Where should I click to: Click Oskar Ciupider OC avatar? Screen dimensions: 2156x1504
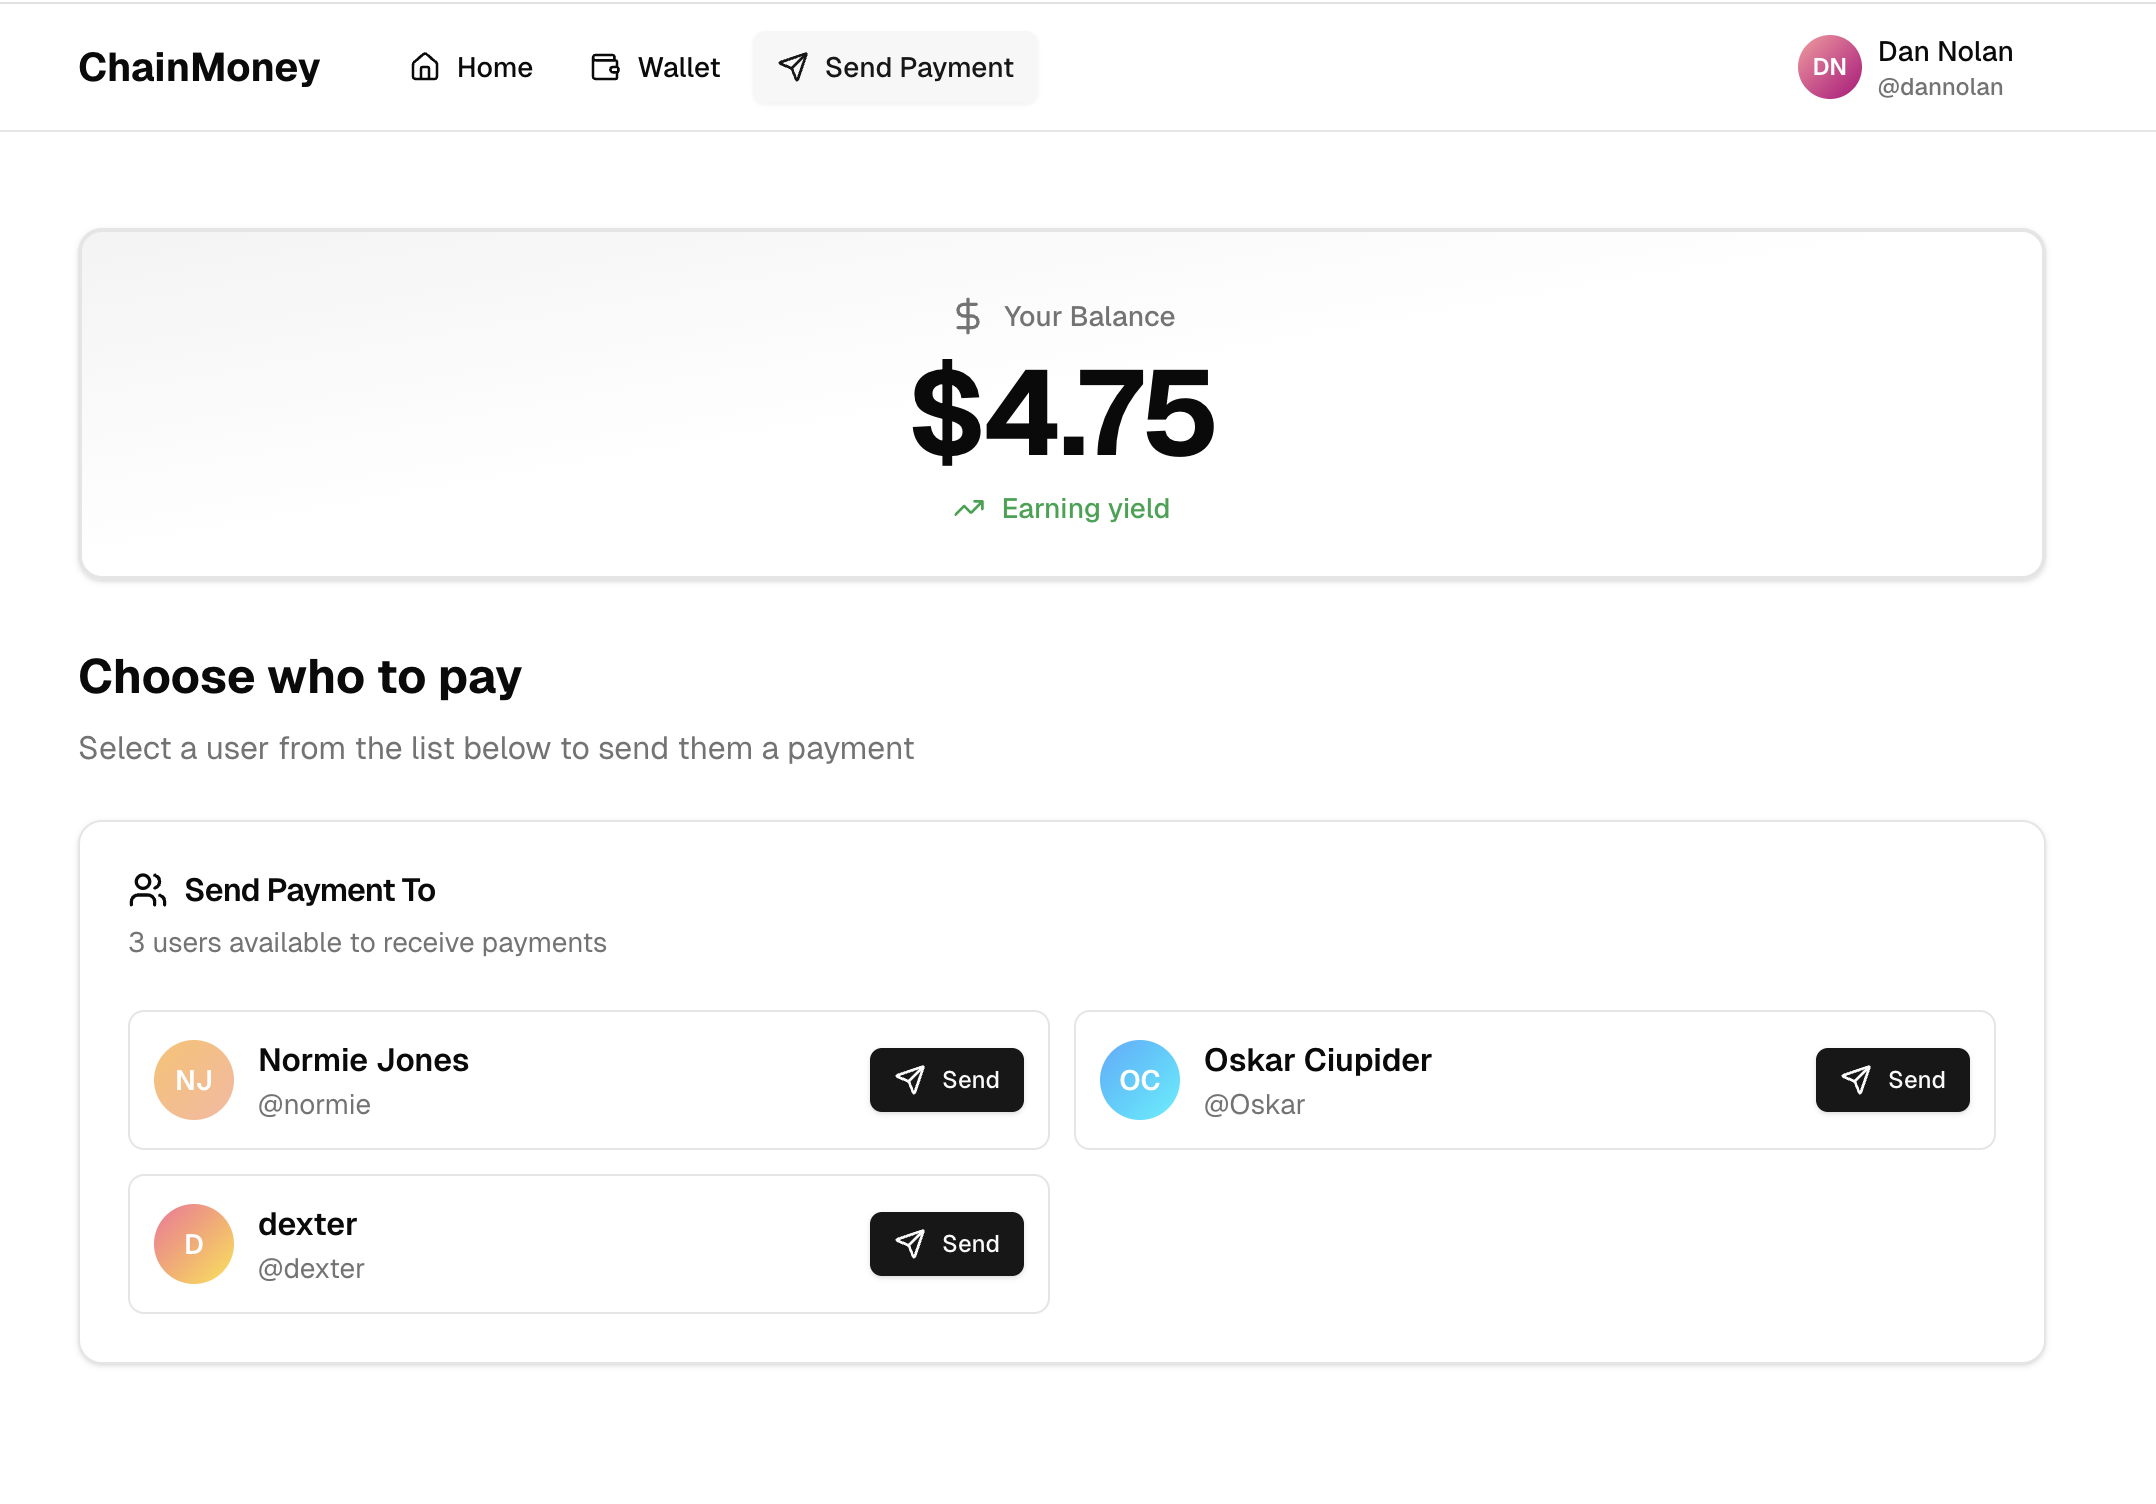1140,1080
